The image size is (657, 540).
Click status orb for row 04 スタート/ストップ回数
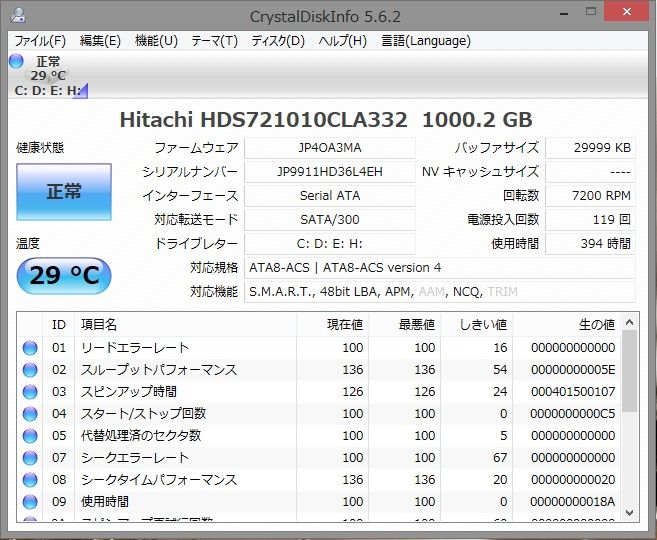tap(30, 414)
